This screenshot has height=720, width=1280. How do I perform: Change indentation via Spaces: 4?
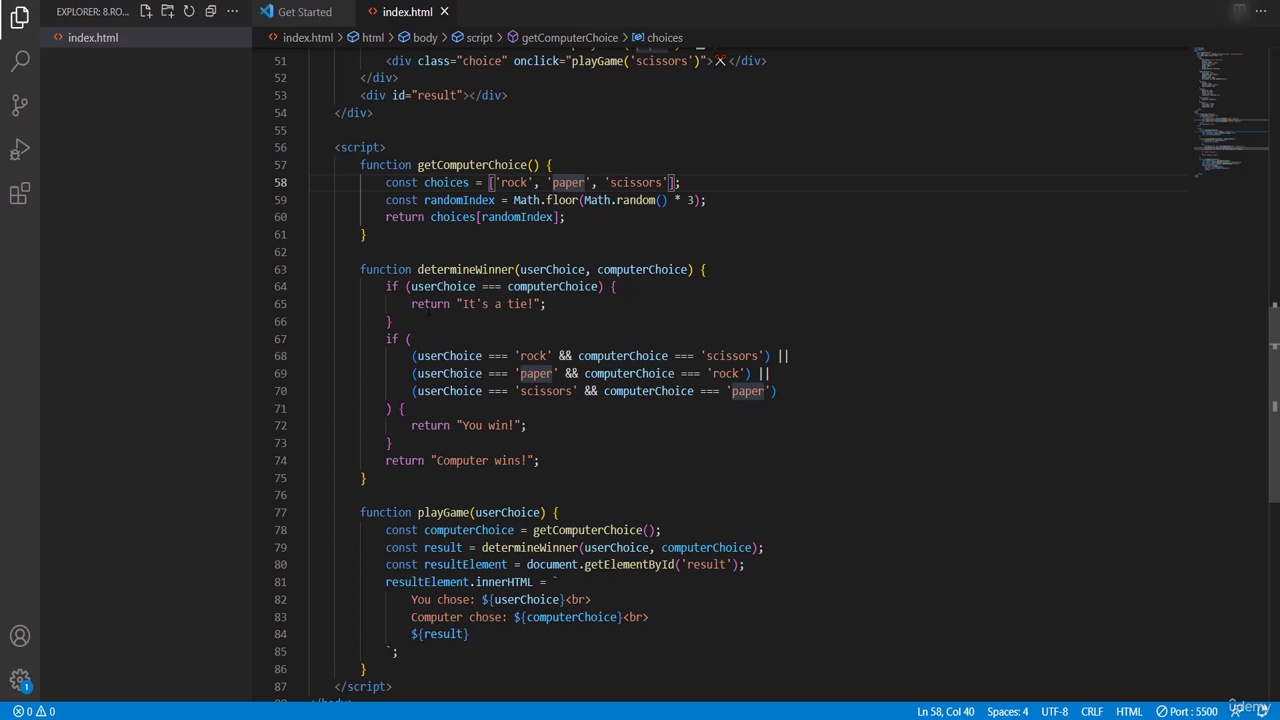pyautogui.click(x=1007, y=712)
